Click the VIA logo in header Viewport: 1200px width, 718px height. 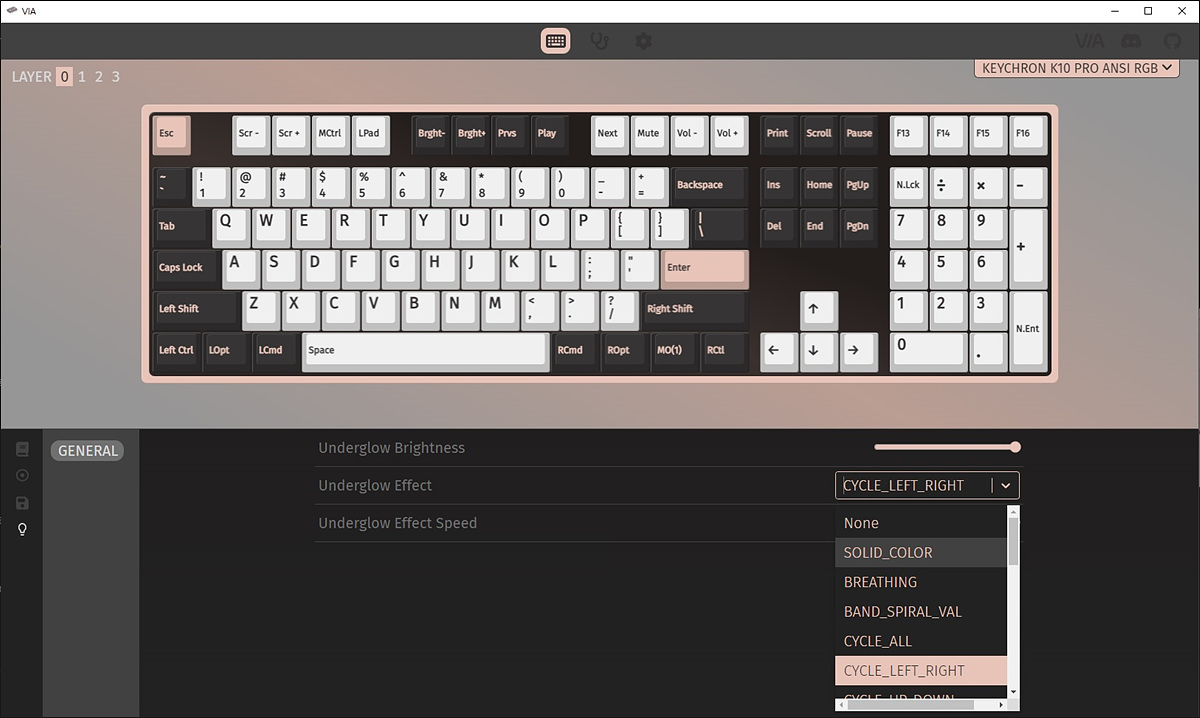(x=1089, y=41)
